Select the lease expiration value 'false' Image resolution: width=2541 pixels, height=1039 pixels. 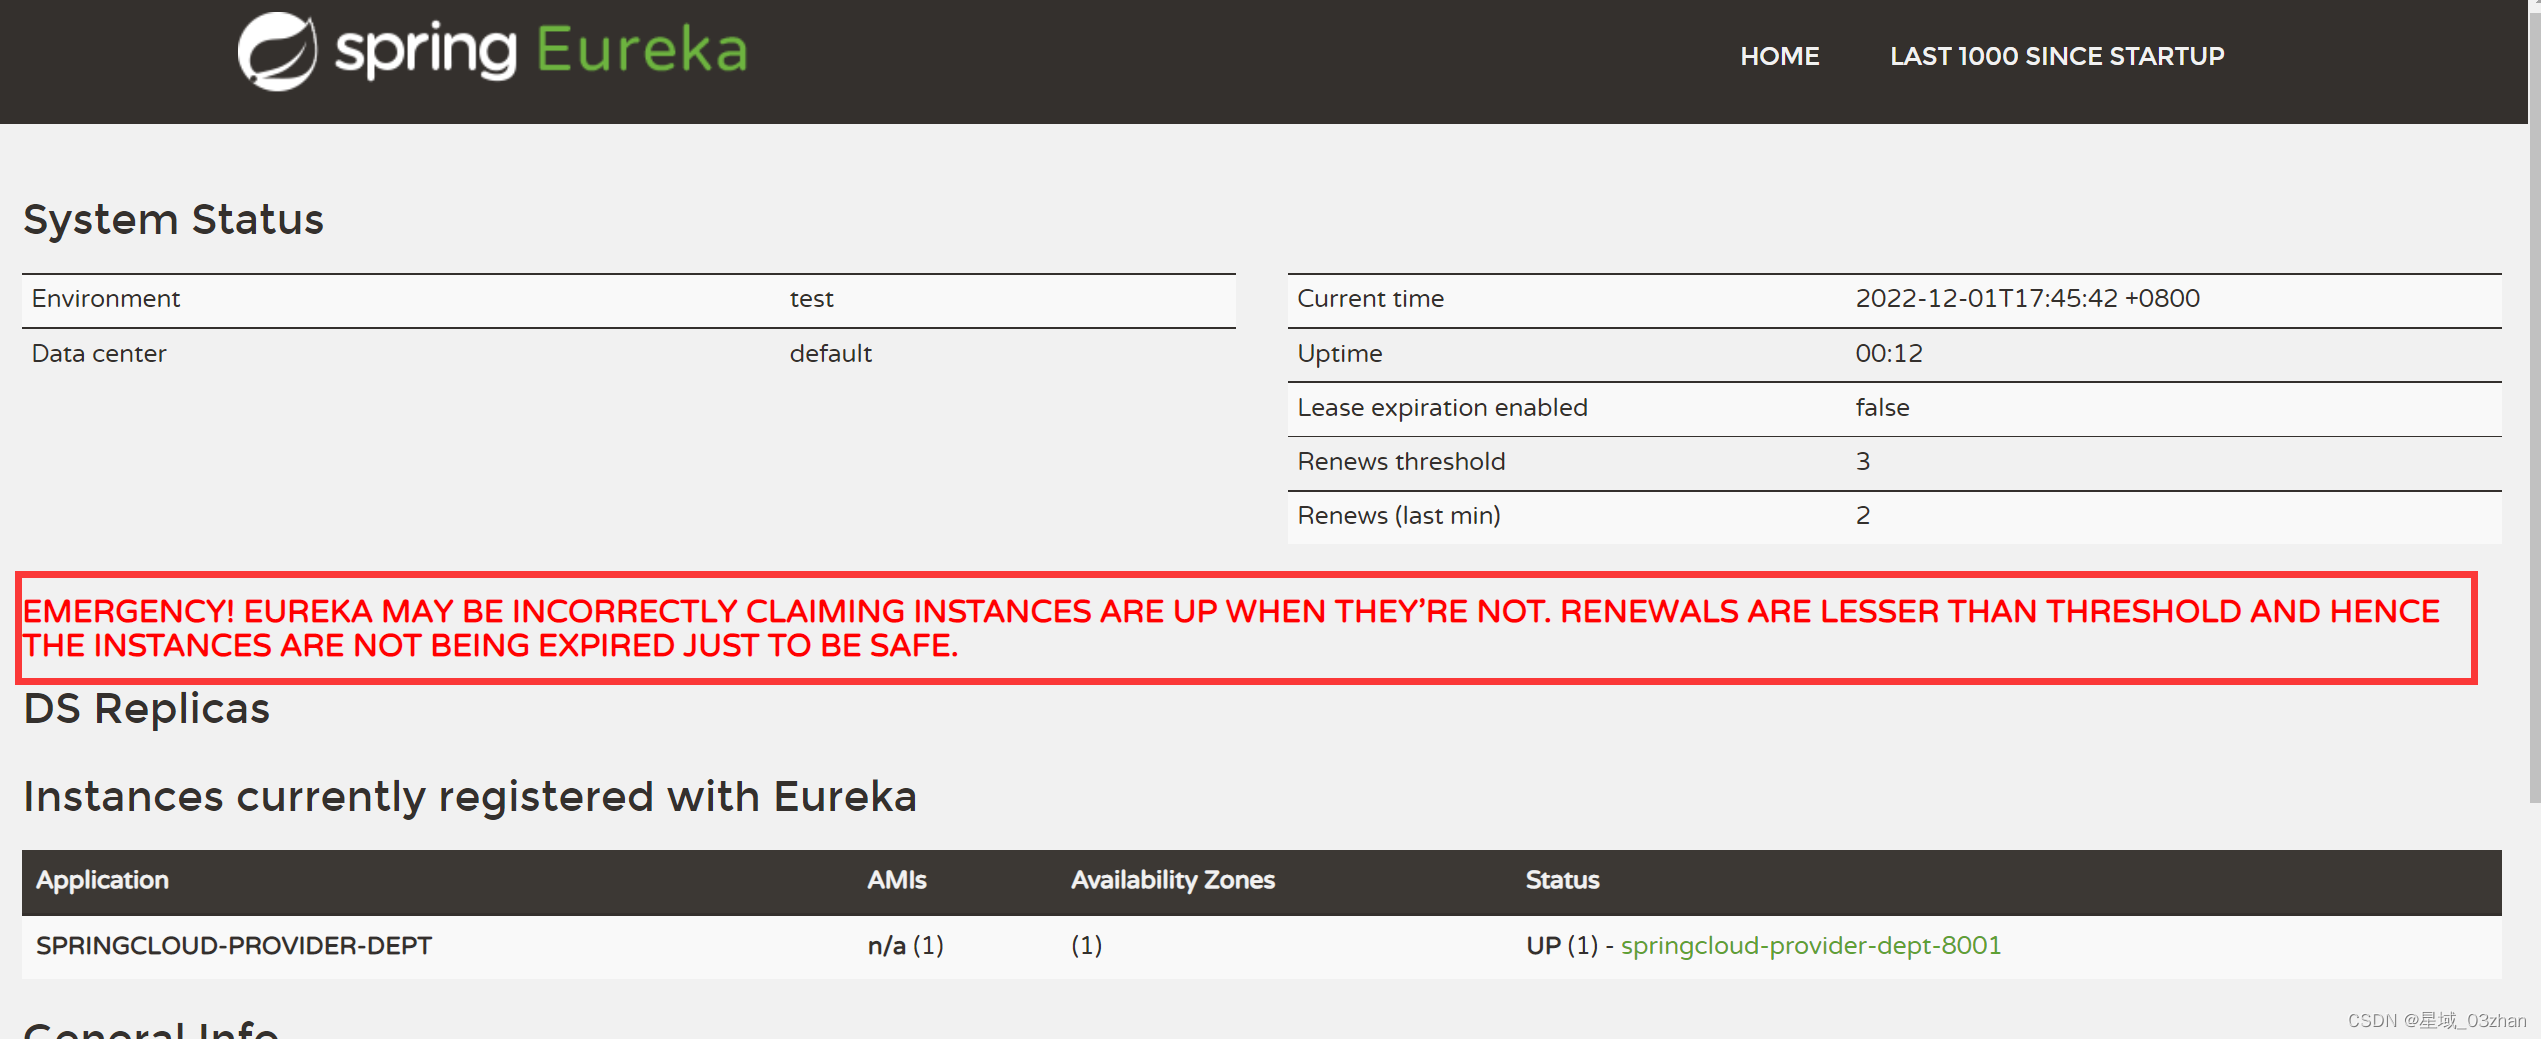pos(1882,408)
